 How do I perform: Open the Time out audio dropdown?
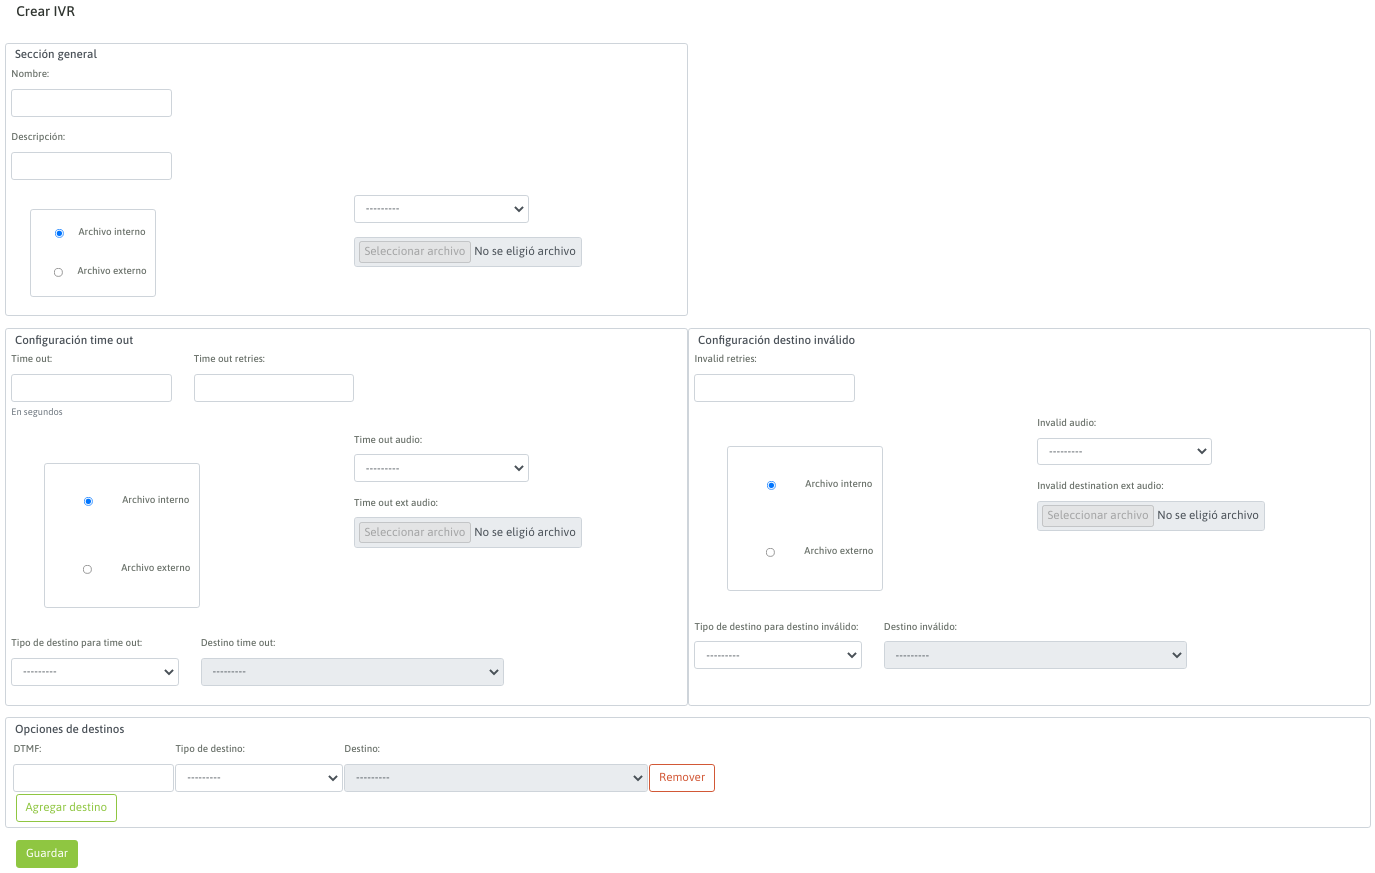pos(441,468)
